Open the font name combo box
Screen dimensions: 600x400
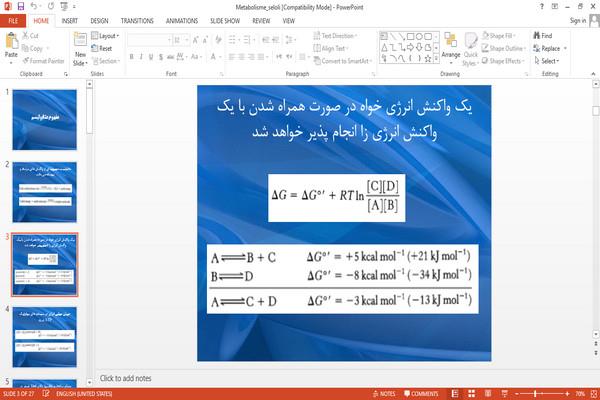tap(149, 40)
